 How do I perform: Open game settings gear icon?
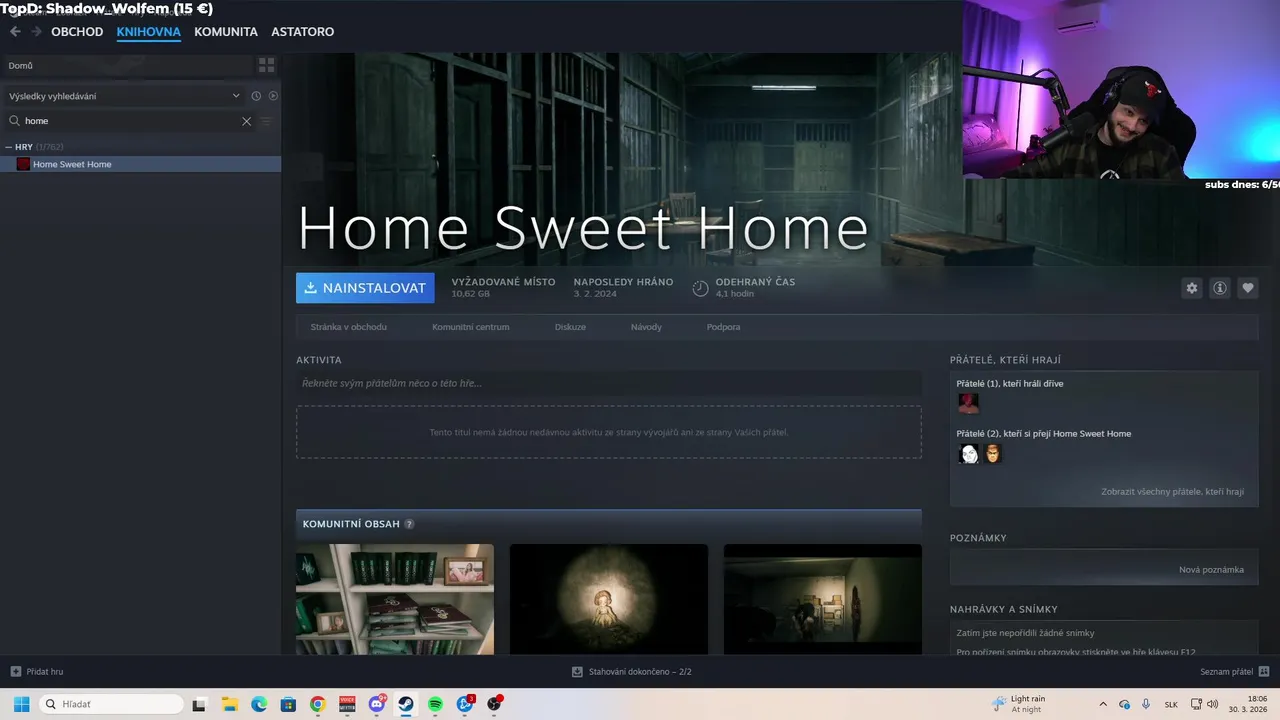coord(1192,288)
